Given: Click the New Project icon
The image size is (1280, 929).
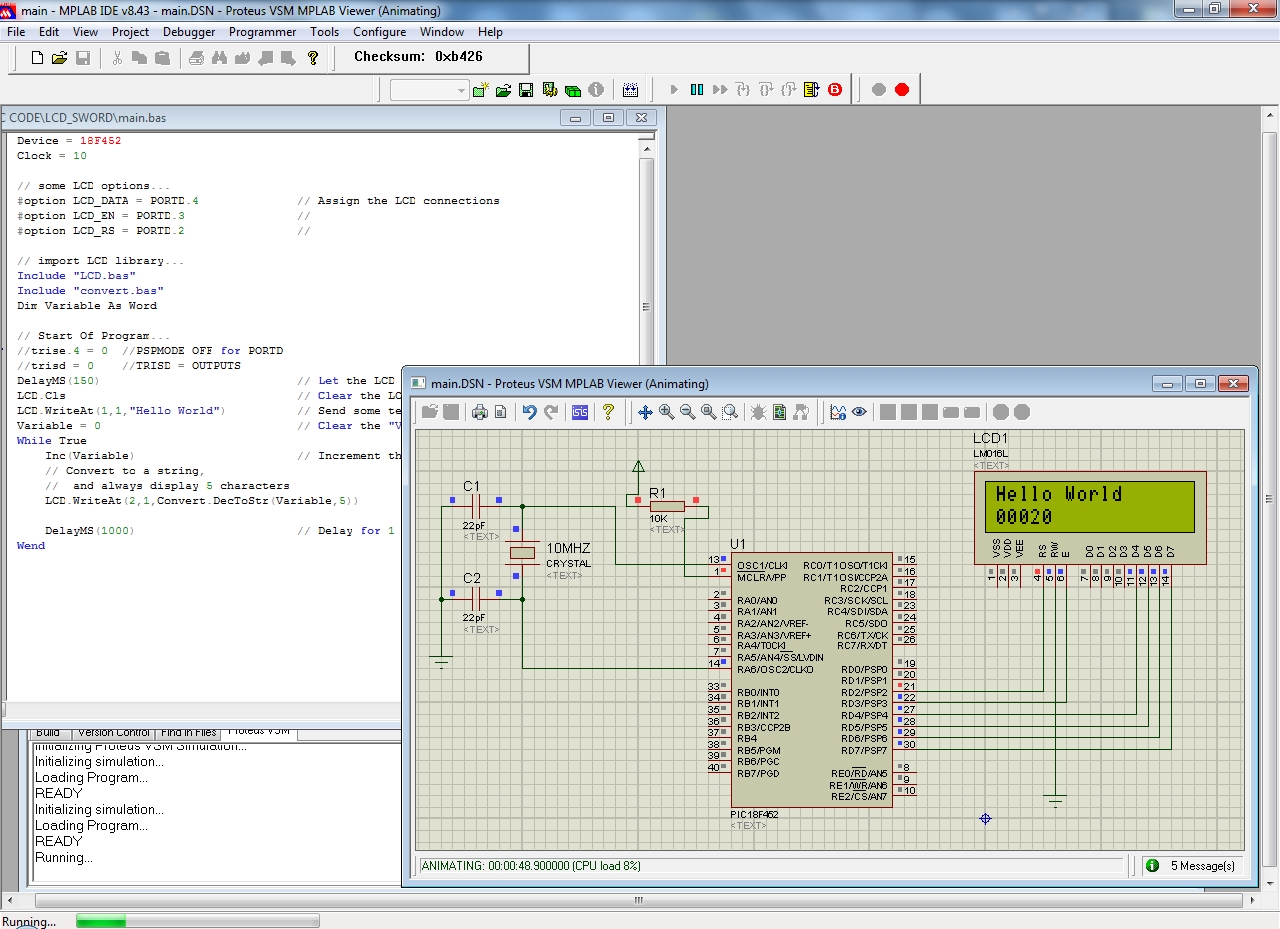Looking at the screenshot, I should (481, 90).
